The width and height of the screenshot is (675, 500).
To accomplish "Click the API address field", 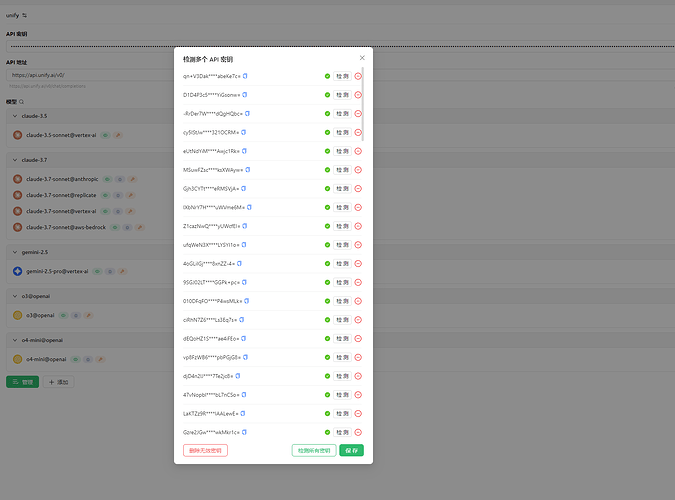I will [341, 75].
